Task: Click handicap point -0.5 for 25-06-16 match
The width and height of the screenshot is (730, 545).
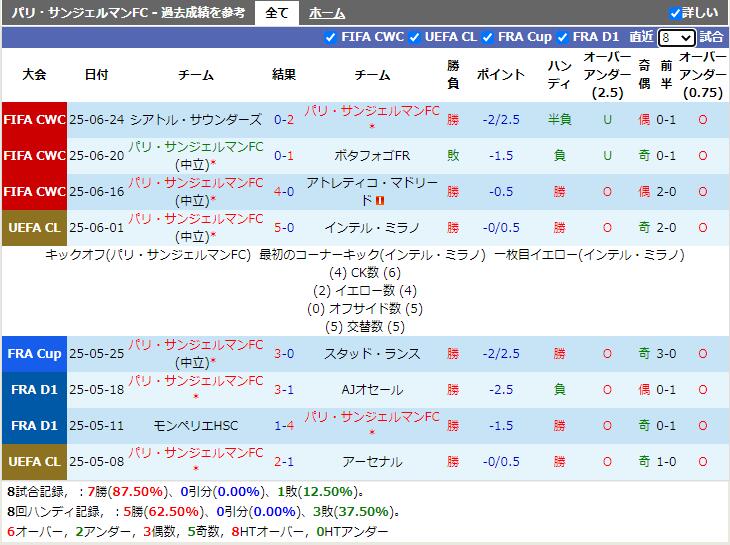Action: coord(501,191)
